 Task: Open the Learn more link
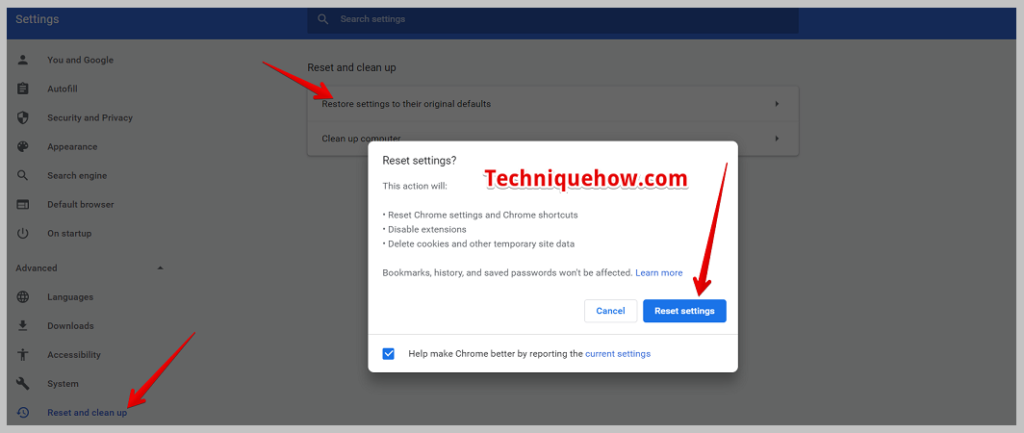659,273
